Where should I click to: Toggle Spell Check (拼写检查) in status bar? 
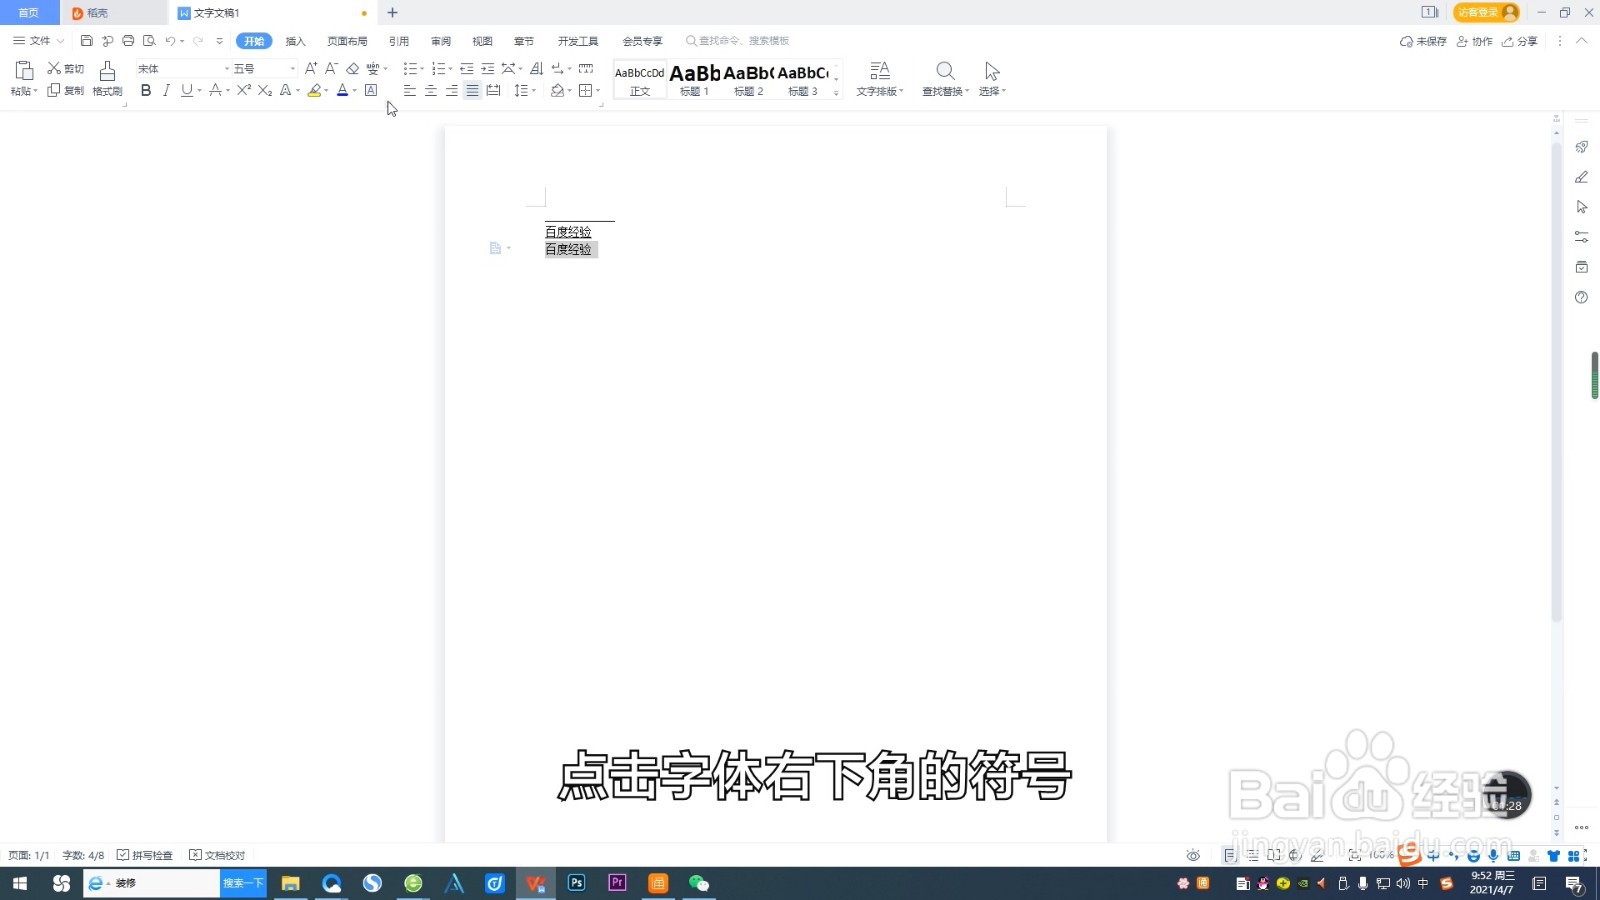point(145,855)
